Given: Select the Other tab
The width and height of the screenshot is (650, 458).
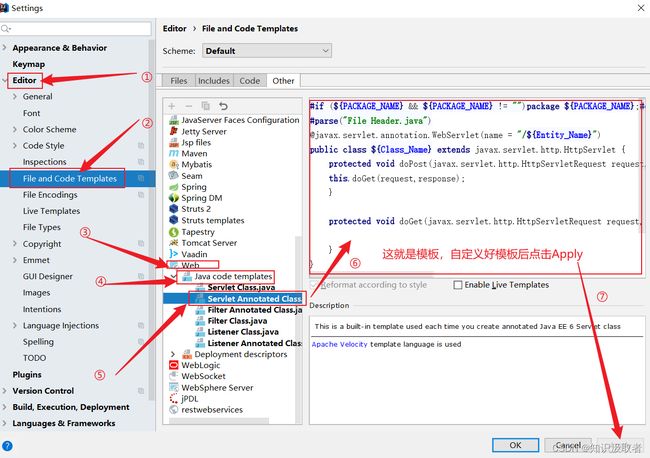Looking at the screenshot, I should (283, 81).
